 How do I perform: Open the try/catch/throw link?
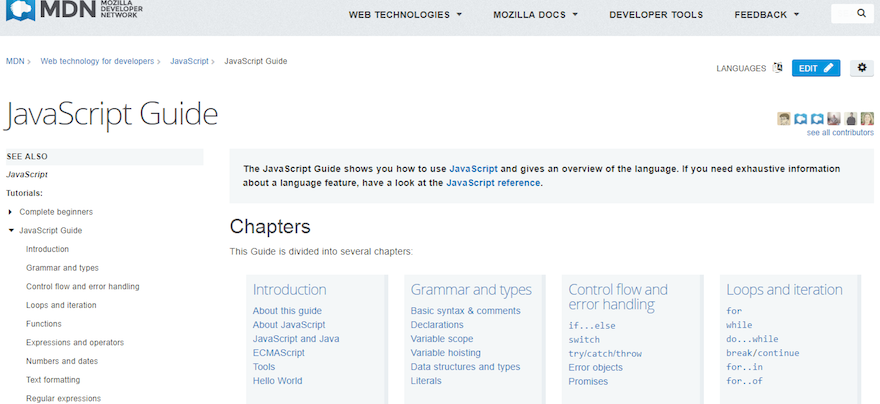(x=605, y=354)
